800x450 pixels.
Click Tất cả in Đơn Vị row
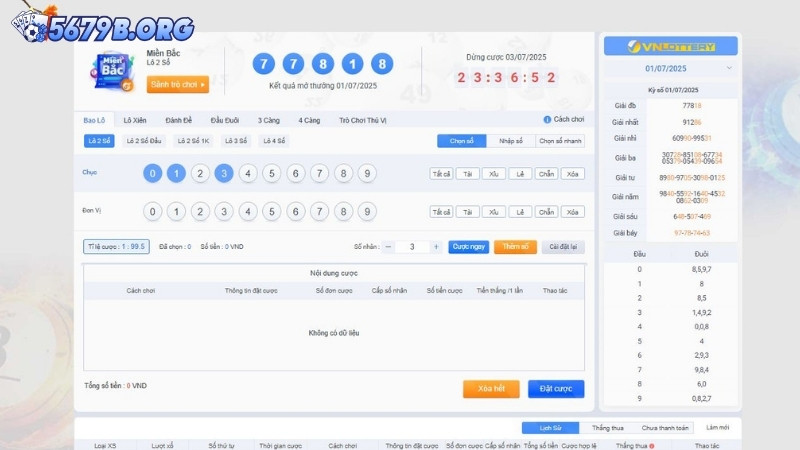point(441,212)
